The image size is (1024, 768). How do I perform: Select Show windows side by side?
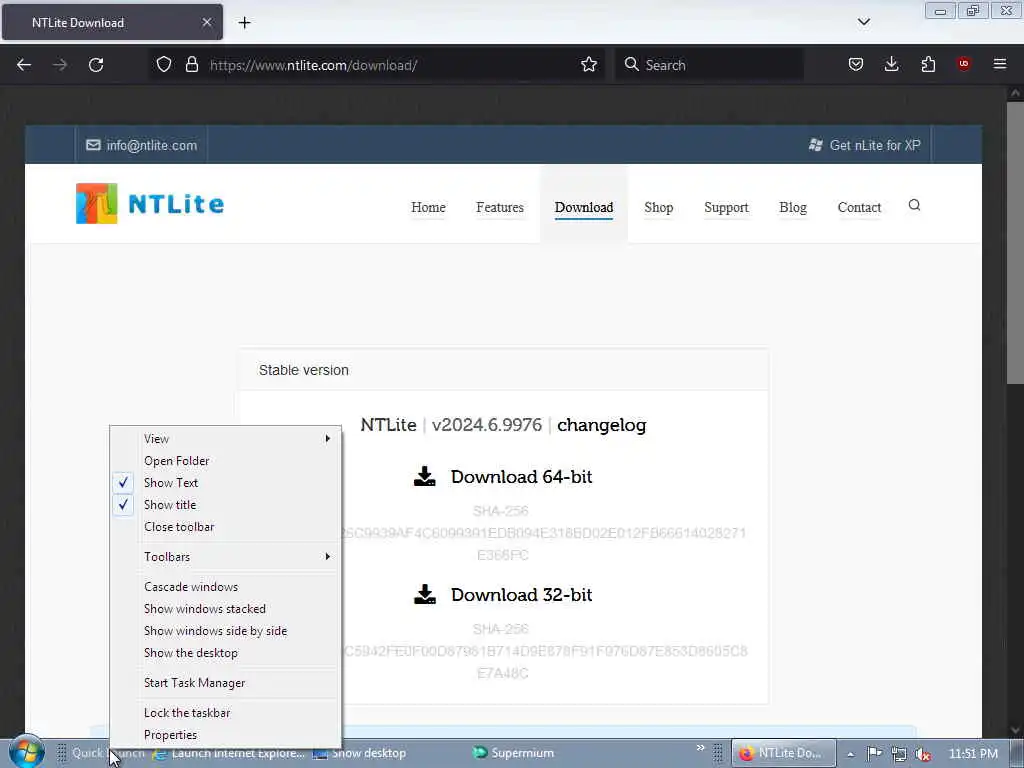(225, 631)
